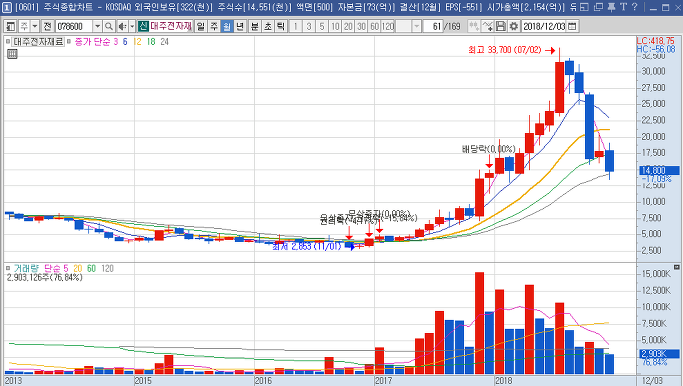Click interval button 120
The image size is (683, 386).
click(388, 27)
